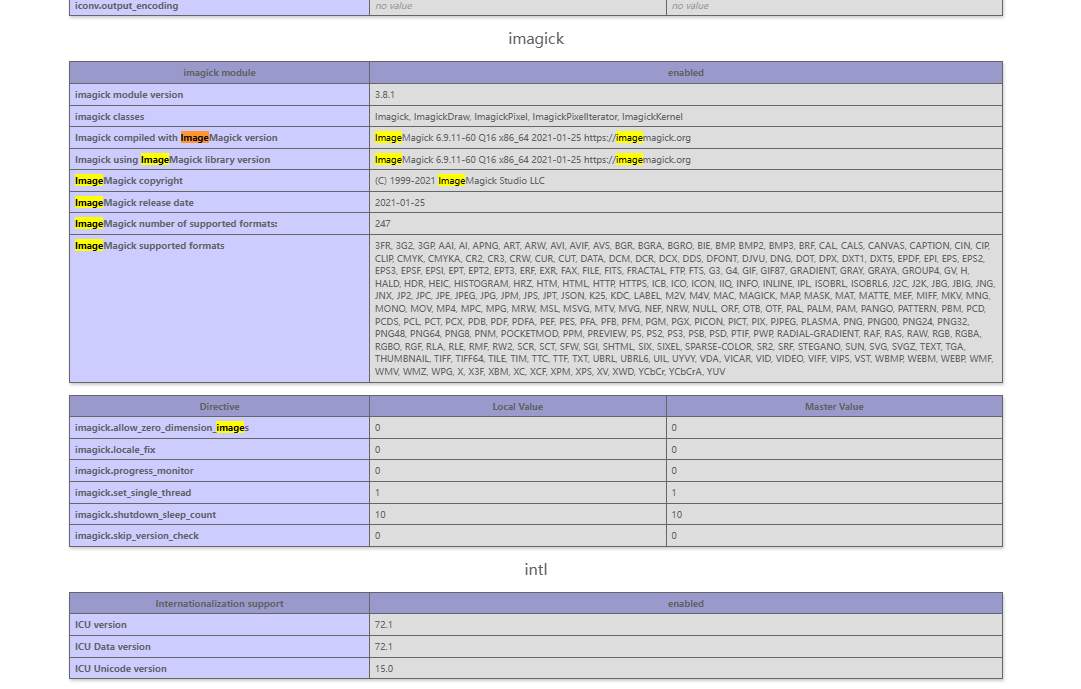Image resolution: width=1081 pixels, height=689 pixels.
Task: Select the 'imagick classes' row label
Action: pos(110,117)
